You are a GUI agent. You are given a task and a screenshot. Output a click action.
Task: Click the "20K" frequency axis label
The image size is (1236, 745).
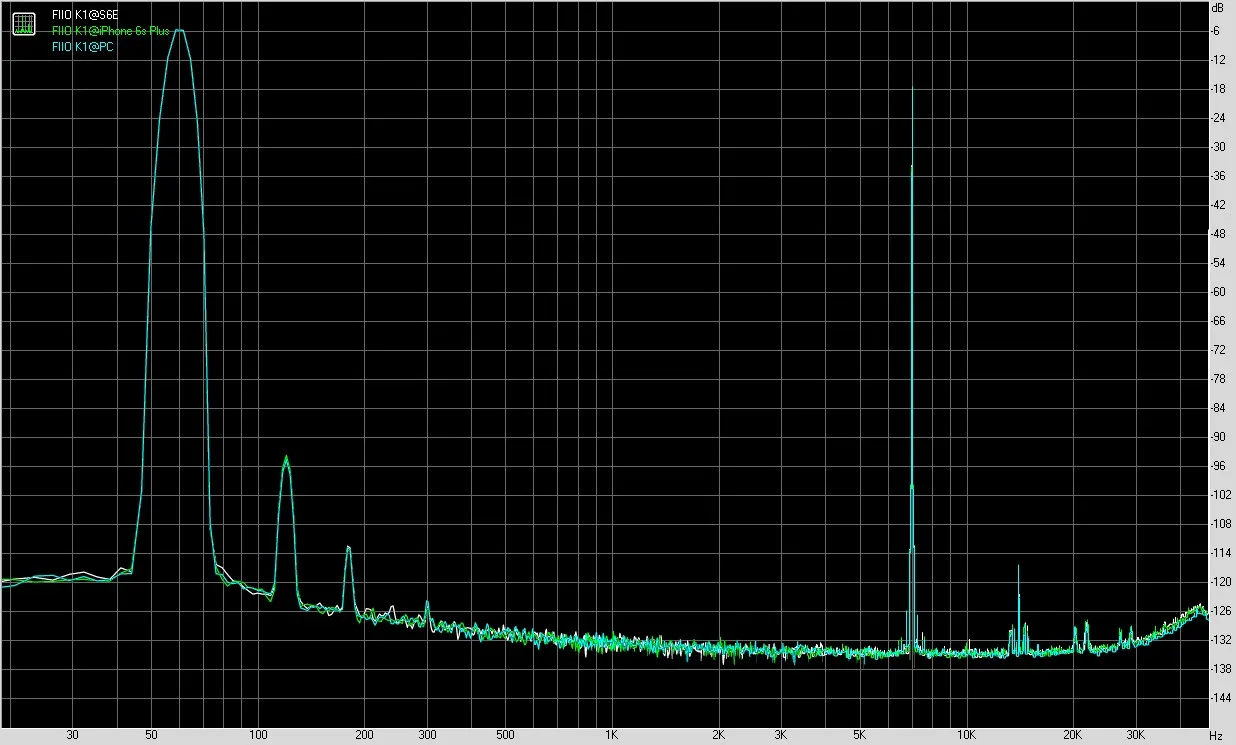coord(1073,735)
